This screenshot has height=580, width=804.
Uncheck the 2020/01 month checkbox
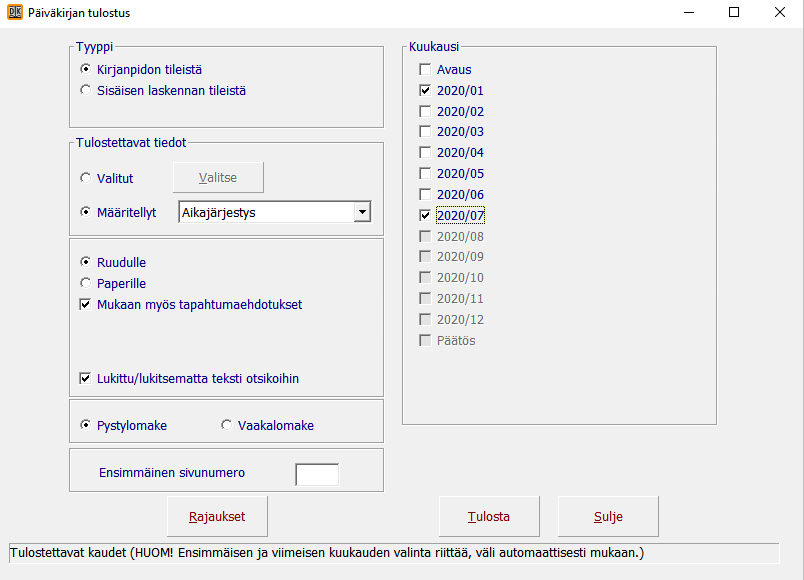(x=425, y=91)
